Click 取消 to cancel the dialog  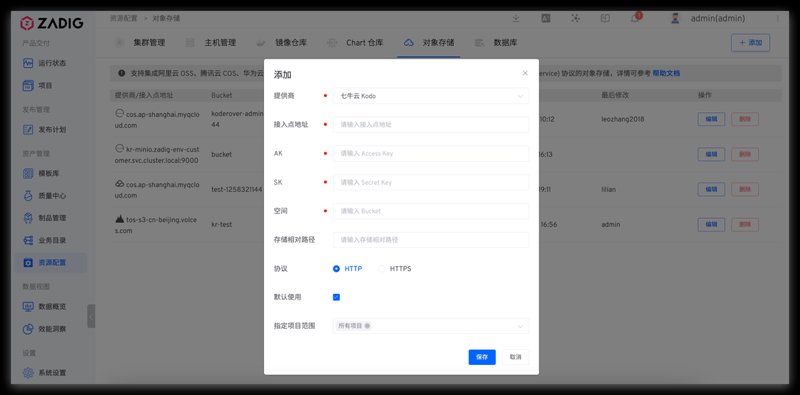515,357
